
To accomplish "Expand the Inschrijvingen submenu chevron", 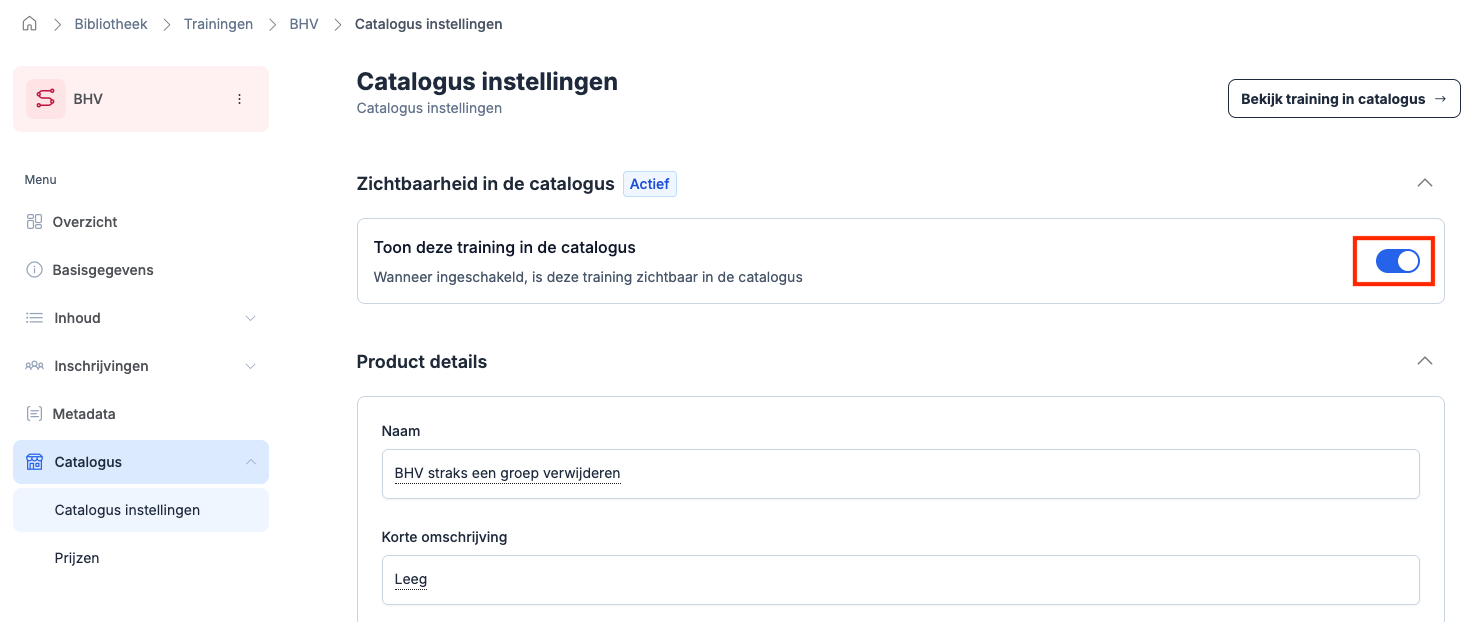I will point(250,366).
